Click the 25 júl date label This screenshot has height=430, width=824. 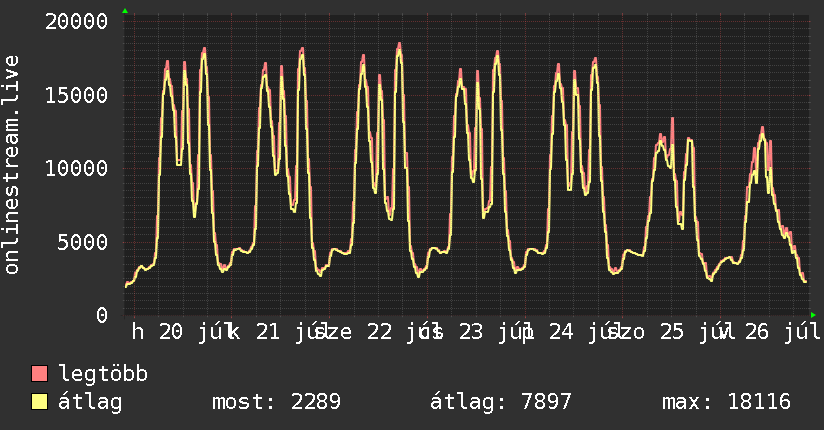(x=692, y=332)
